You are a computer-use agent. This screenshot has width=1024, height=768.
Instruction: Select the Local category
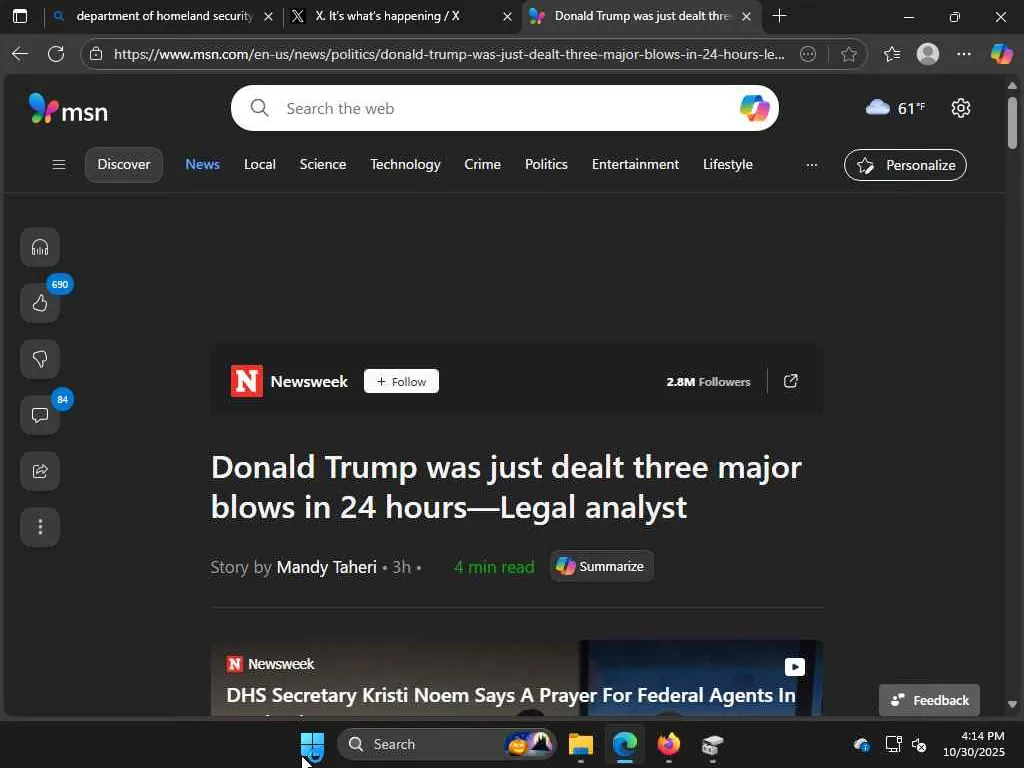[260, 165]
